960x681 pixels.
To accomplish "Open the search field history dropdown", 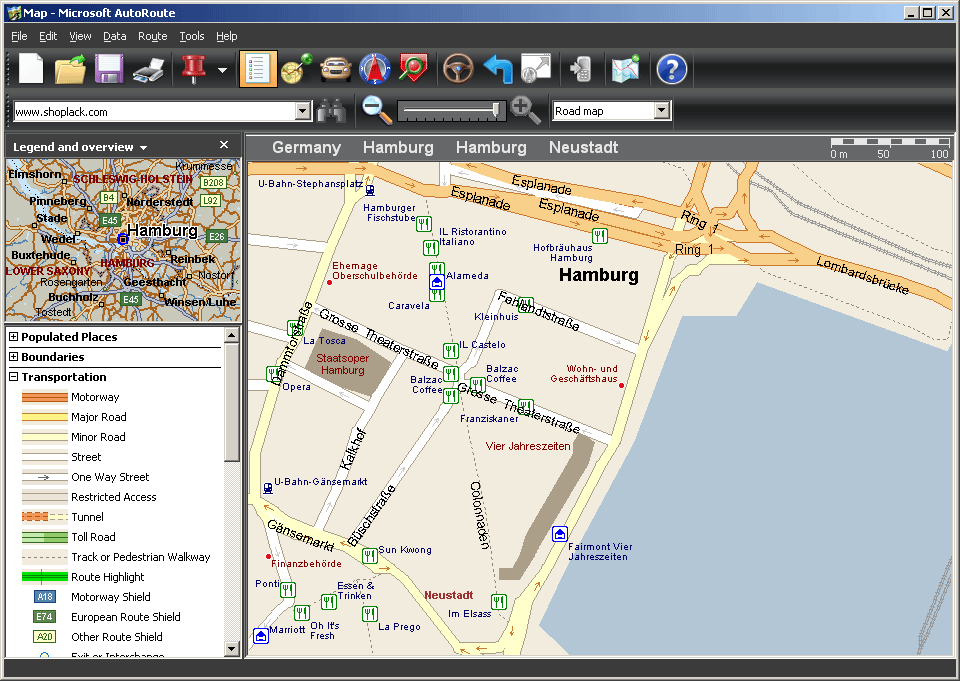I will coord(303,111).
